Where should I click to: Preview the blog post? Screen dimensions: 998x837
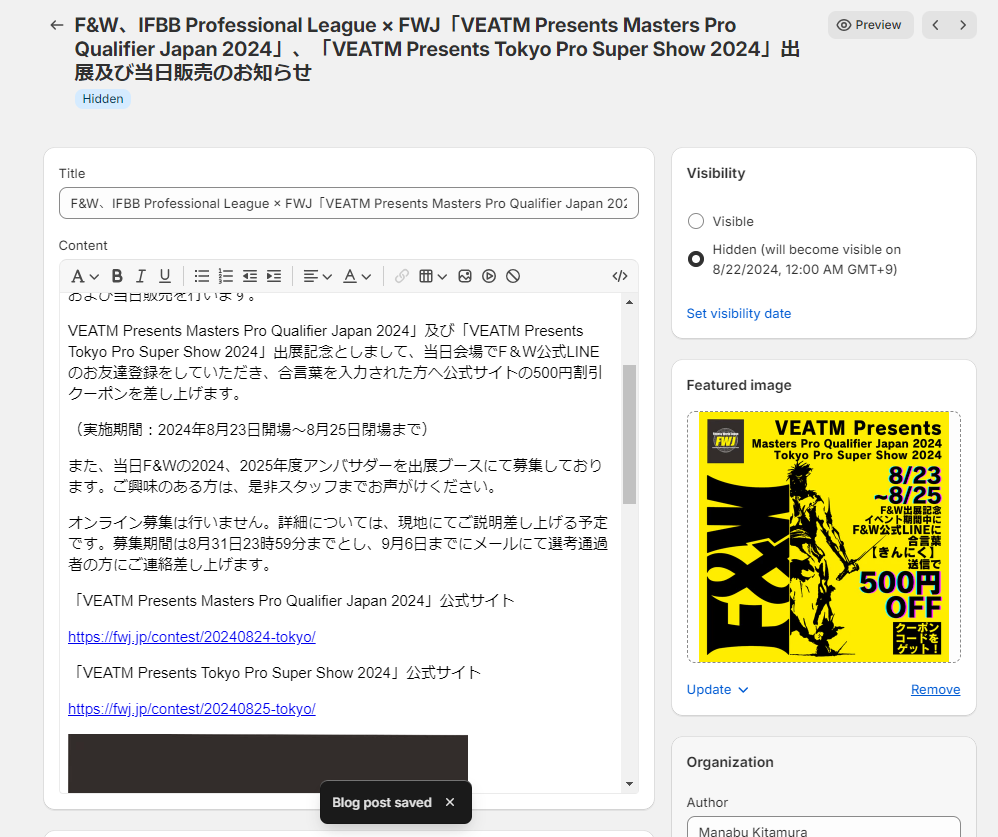tap(871, 25)
